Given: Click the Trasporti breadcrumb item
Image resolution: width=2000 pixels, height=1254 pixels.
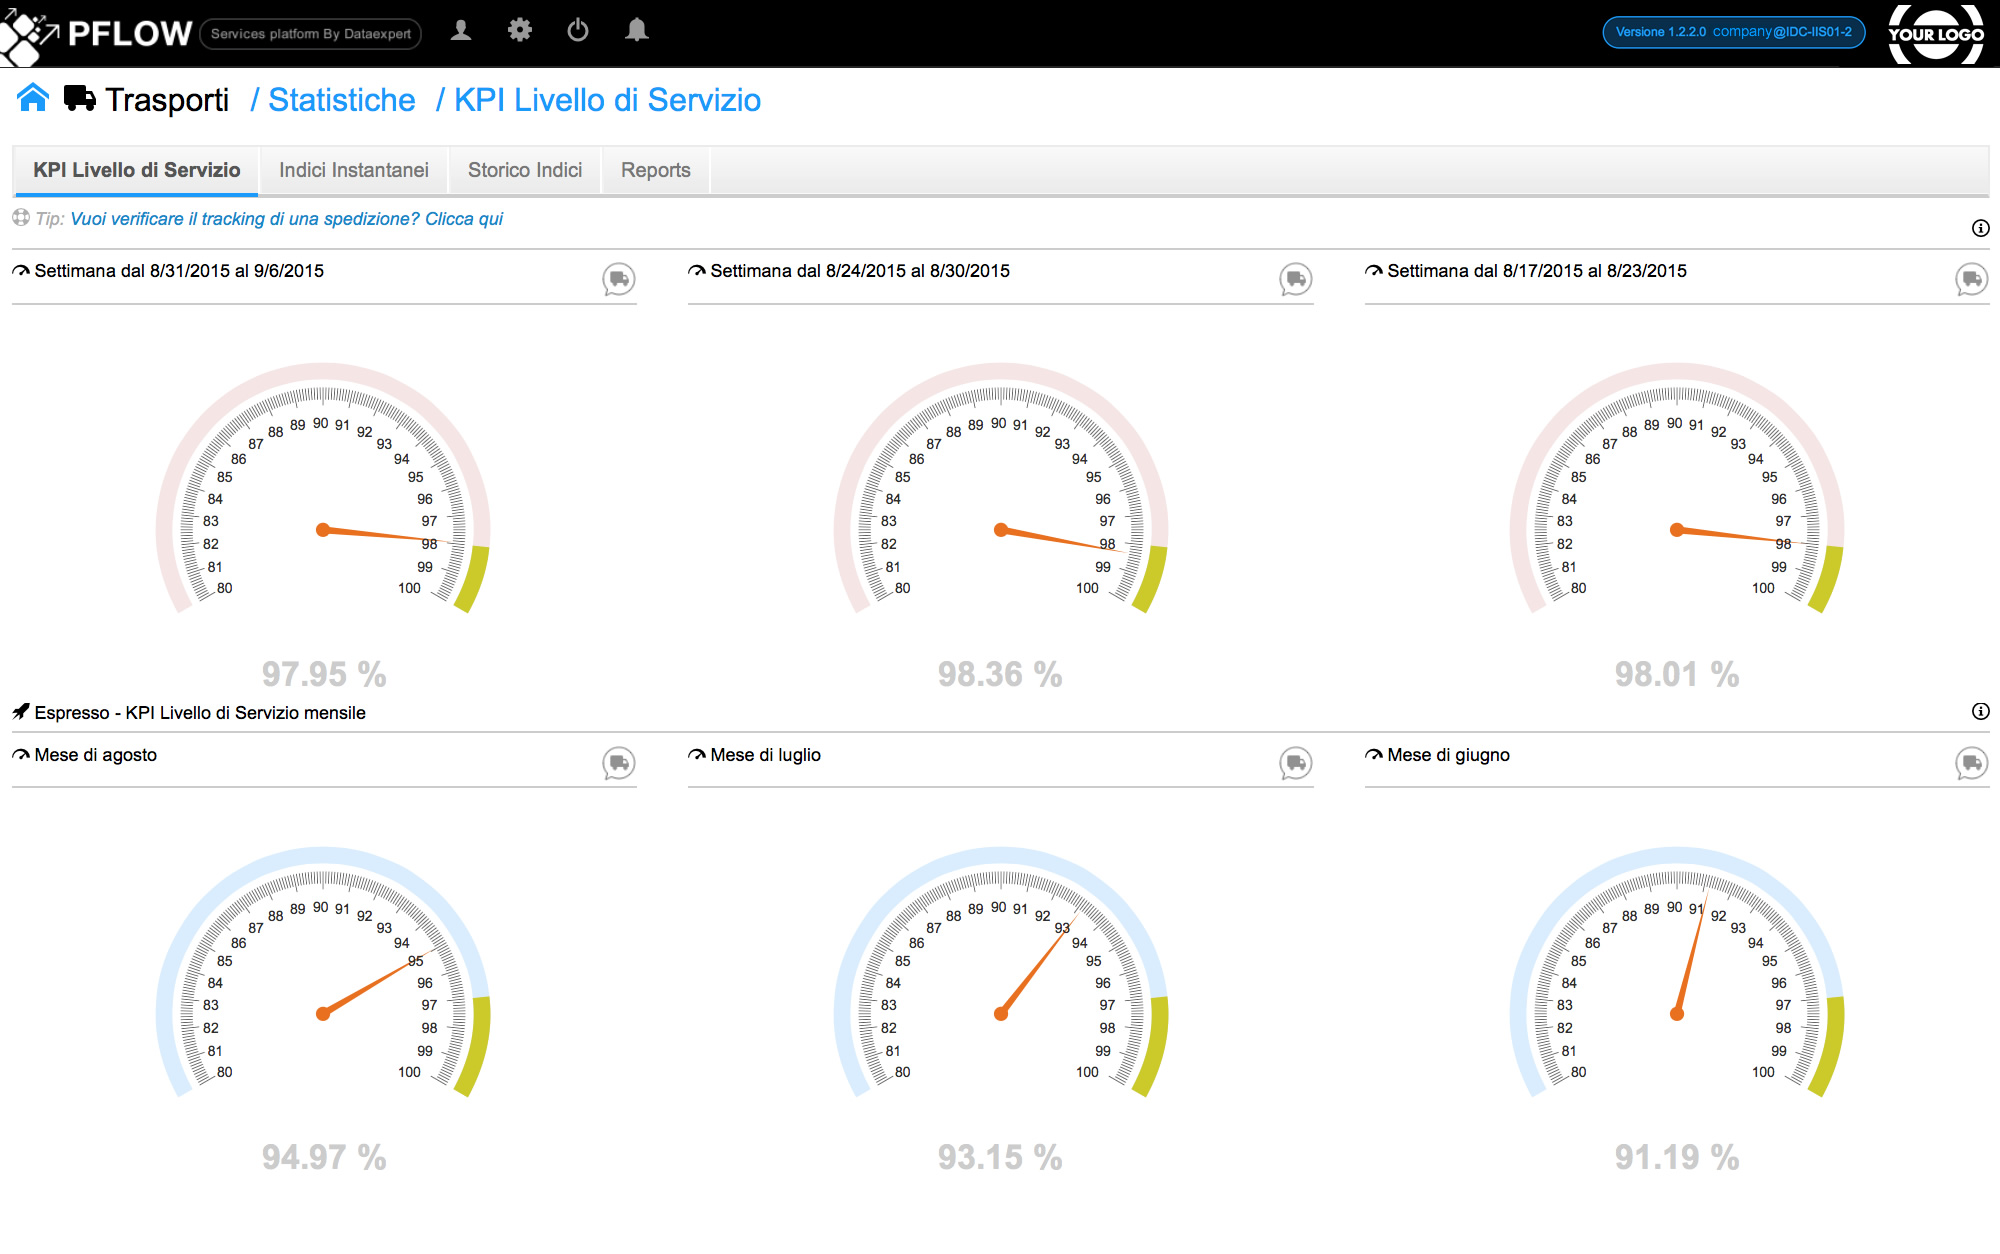Looking at the screenshot, I should coord(166,100).
